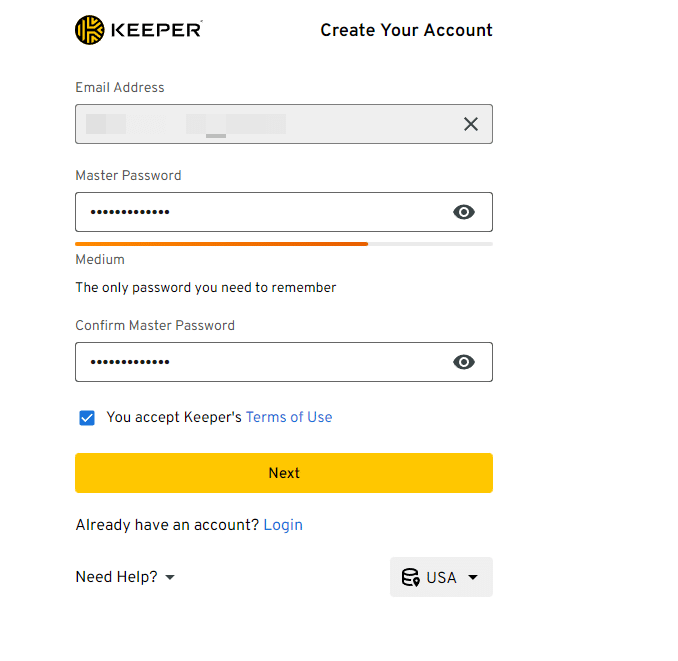Click into the Confirm Master Password field
The width and height of the screenshot is (678, 661).
[260, 362]
